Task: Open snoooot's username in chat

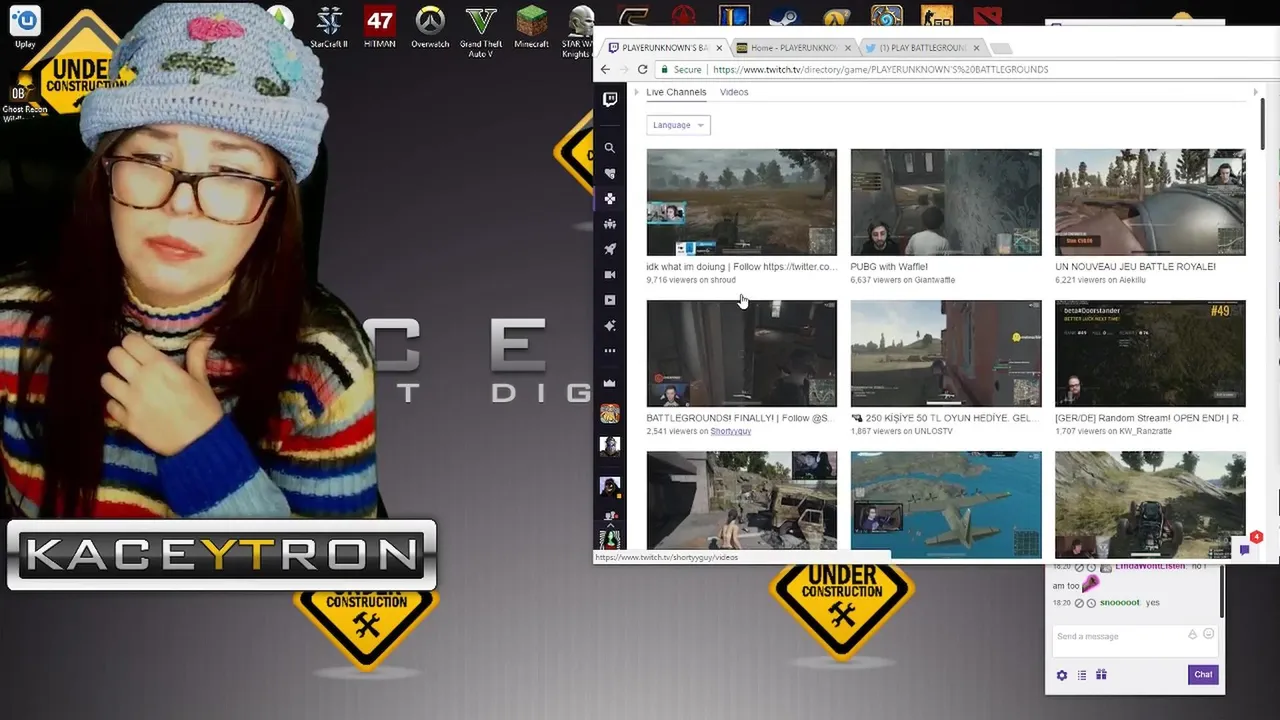Action: pyautogui.click(x=1119, y=603)
